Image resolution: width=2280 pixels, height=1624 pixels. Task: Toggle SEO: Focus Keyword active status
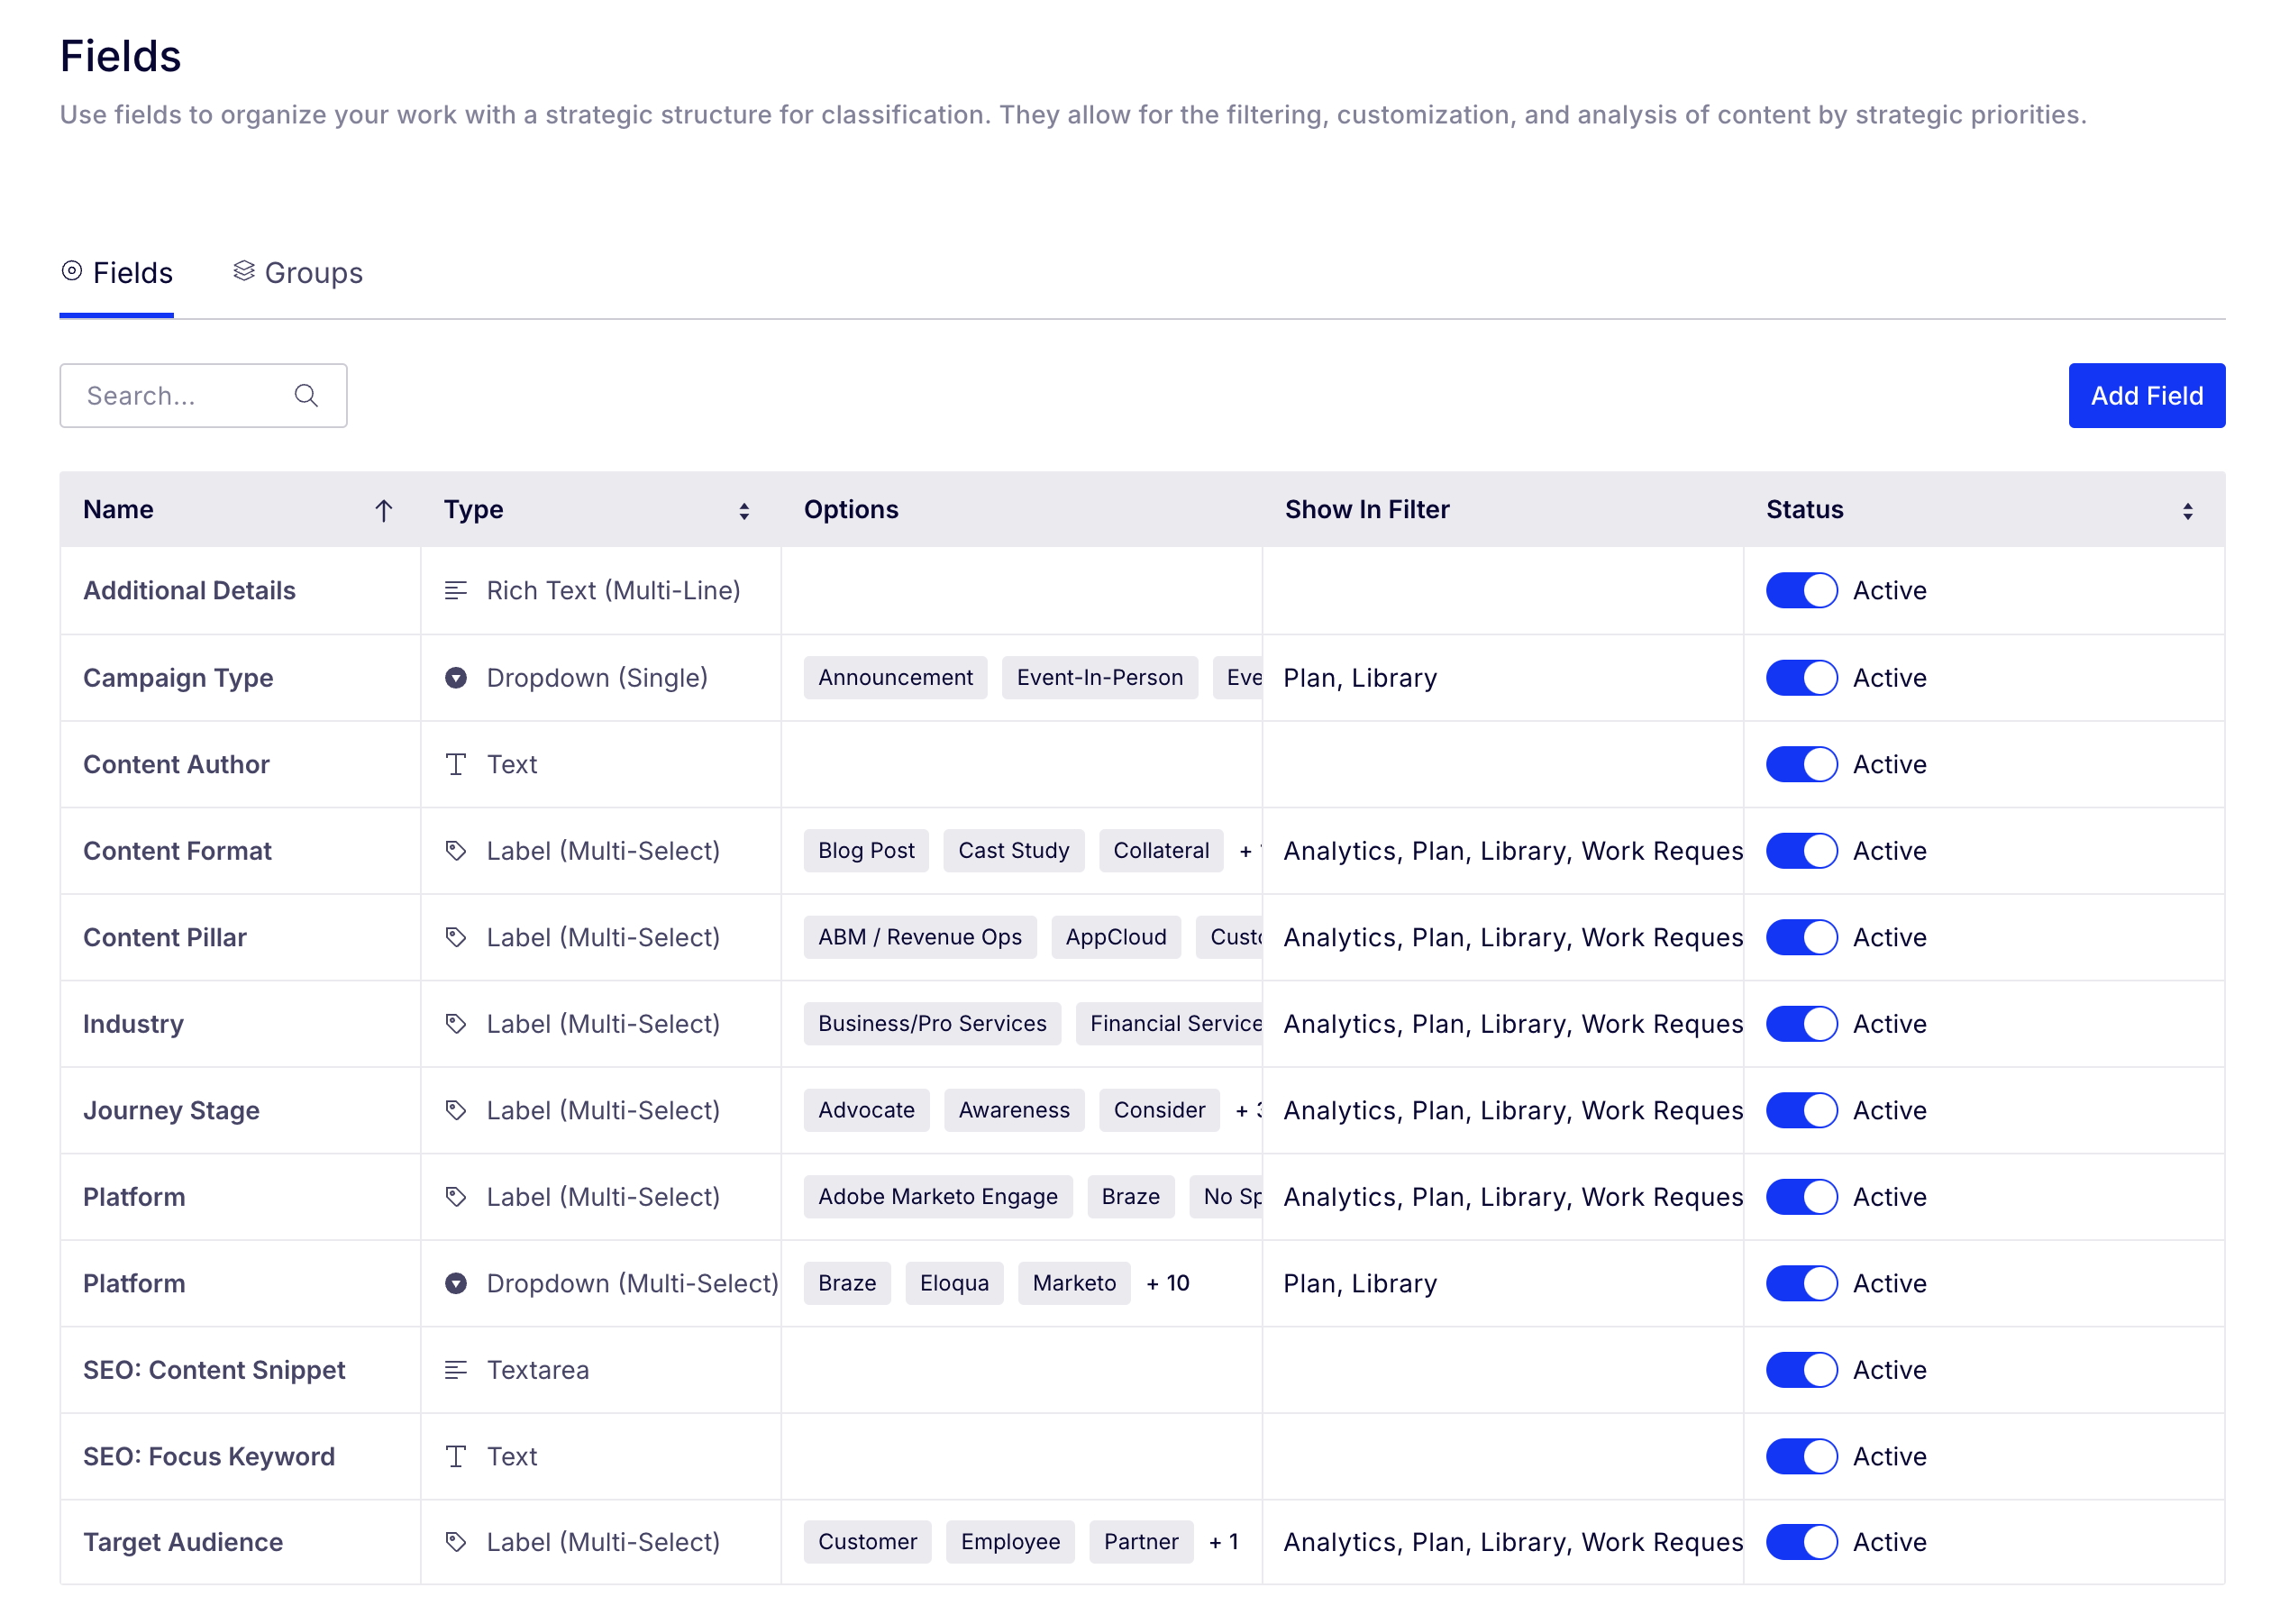1802,1457
